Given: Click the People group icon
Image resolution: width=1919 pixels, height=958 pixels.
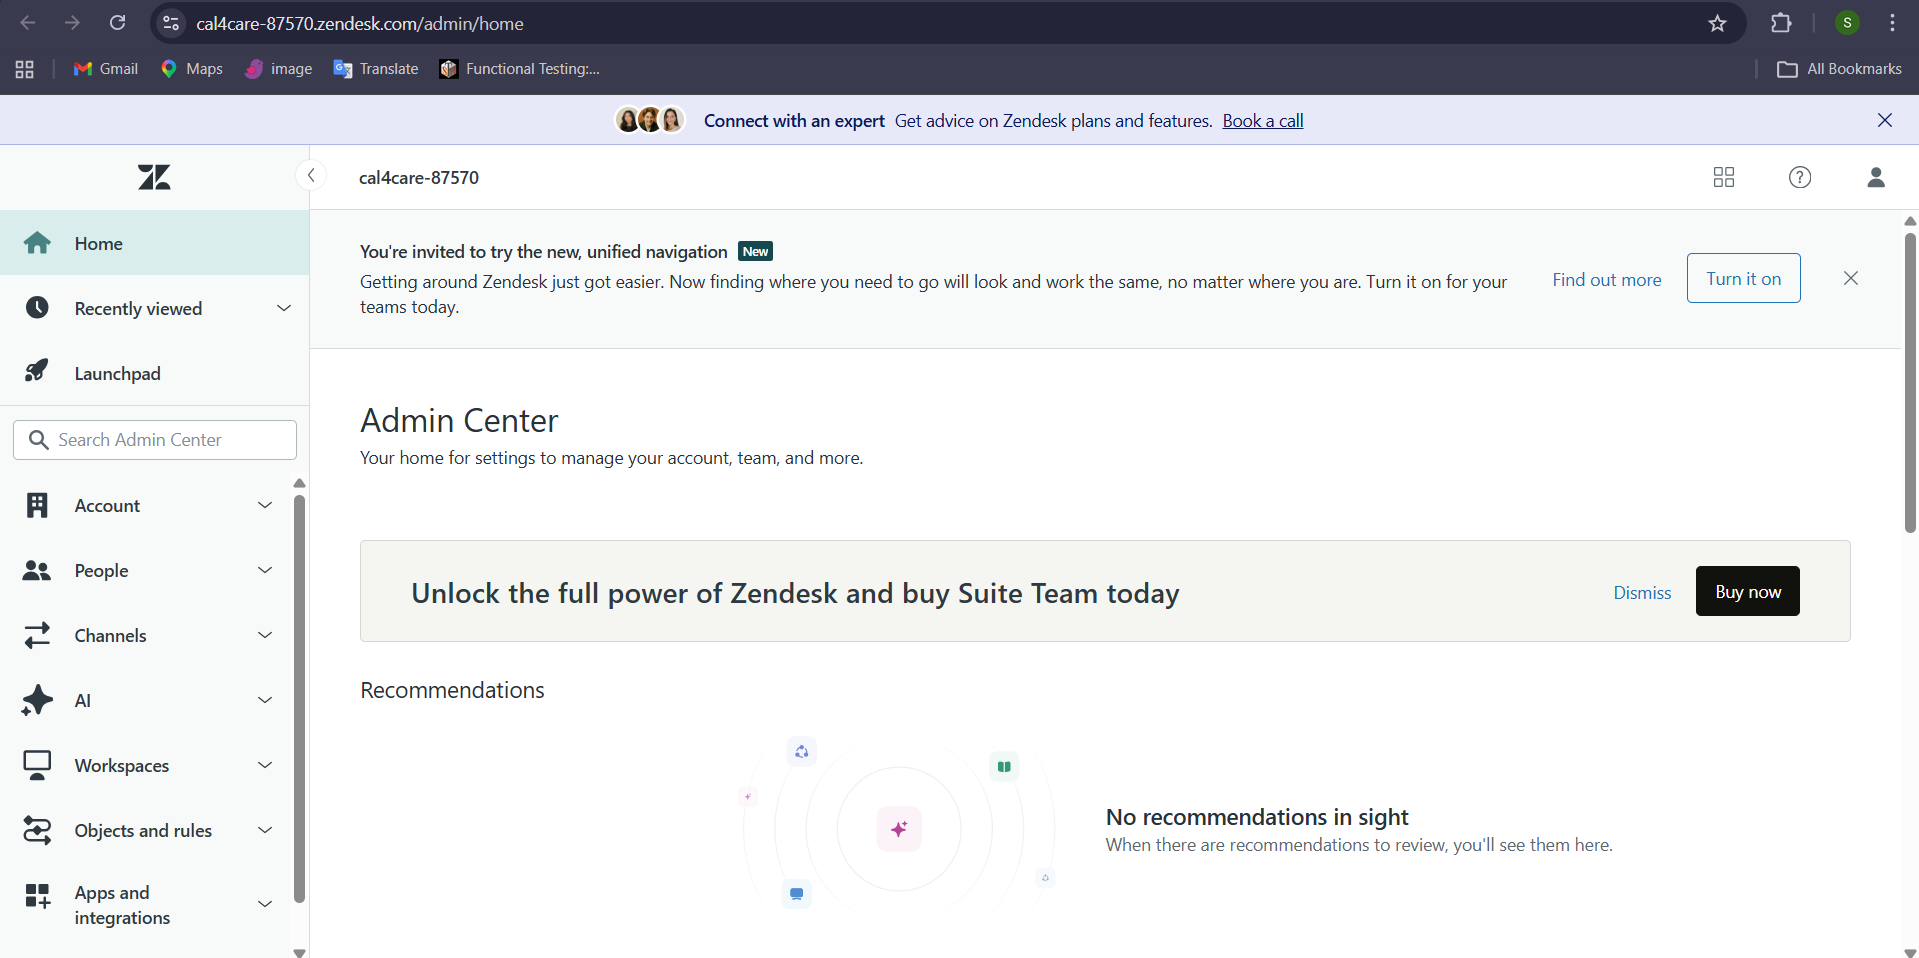Looking at the screenshot, I should tap(37, 570).
